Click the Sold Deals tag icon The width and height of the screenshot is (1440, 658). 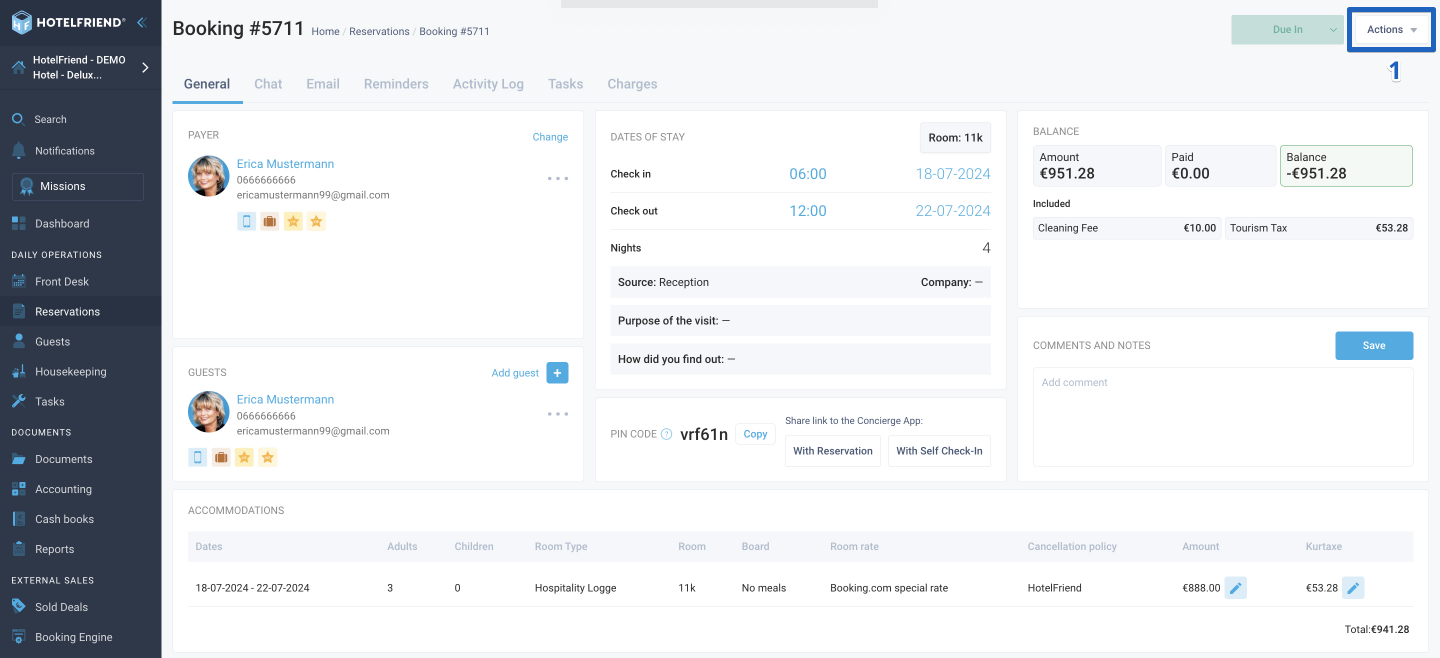18,606
